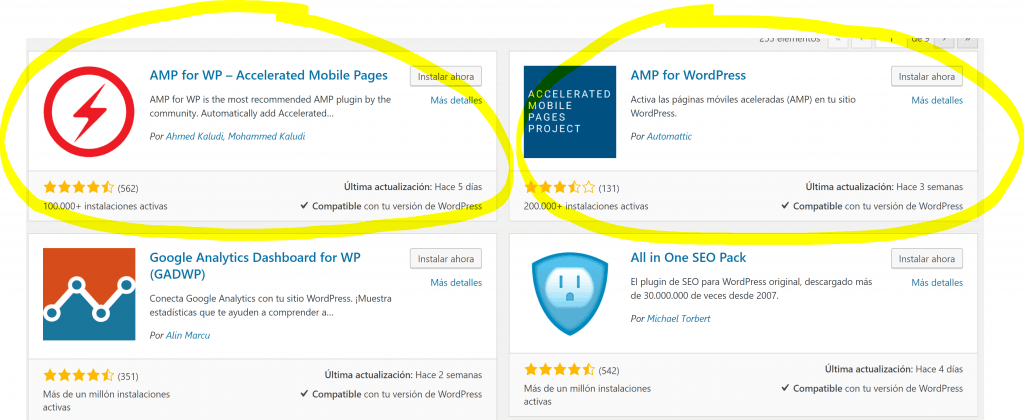Click the Accelerated Mobile Pages Project blue icon
Viewport: 1024px width, 420px height.
click(569, 112)
